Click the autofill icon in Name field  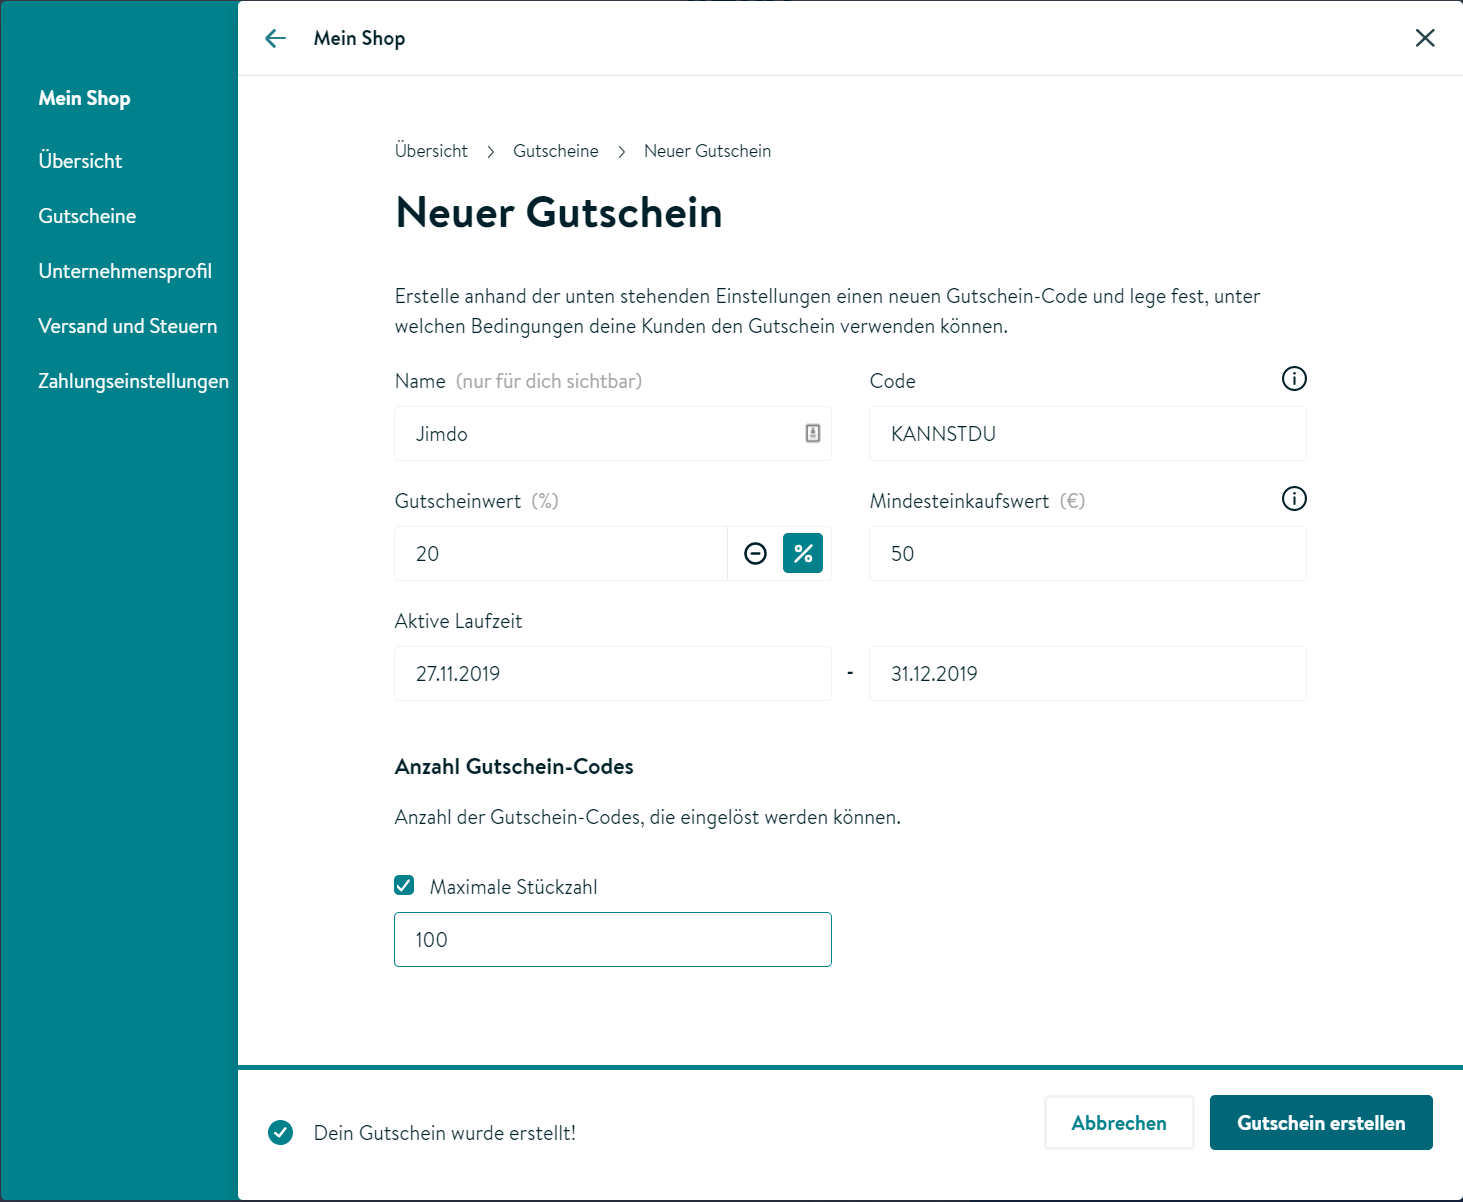tap(813, 433)
